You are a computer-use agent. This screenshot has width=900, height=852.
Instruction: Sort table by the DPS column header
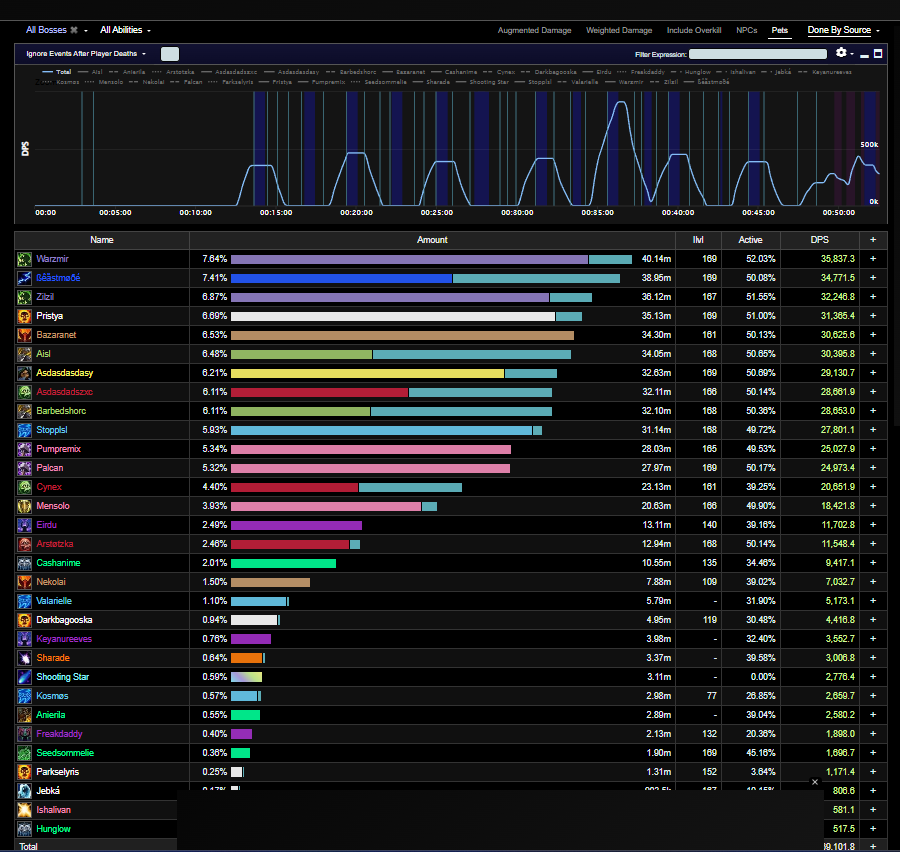[x=819, y=240]
